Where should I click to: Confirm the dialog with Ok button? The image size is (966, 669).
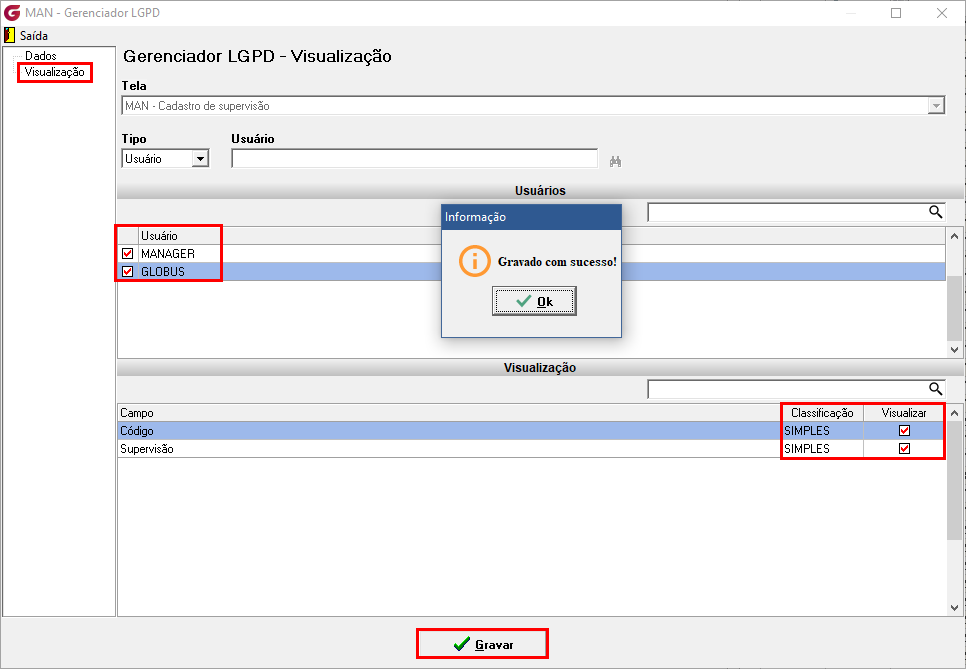click(x=534, y=301)
